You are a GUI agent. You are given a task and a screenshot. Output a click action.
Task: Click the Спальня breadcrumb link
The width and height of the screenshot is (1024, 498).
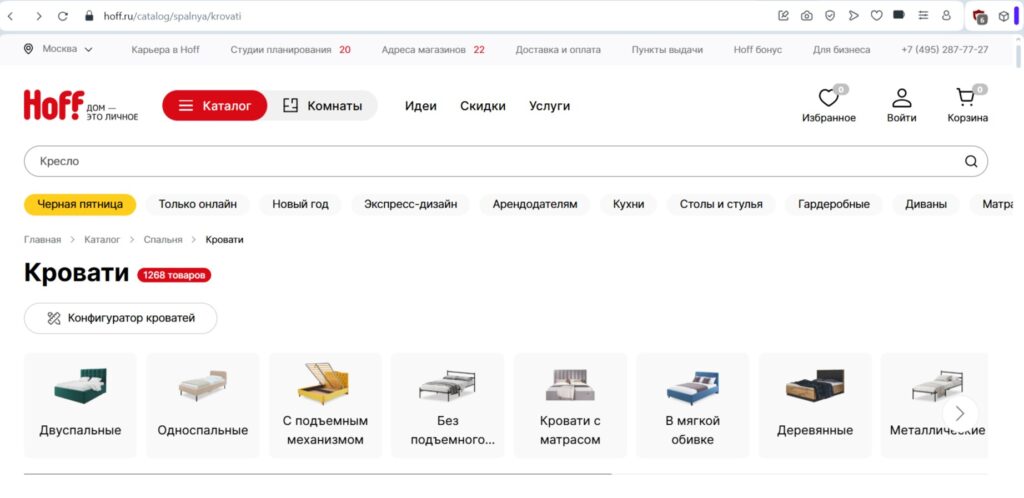click(163, 240)
